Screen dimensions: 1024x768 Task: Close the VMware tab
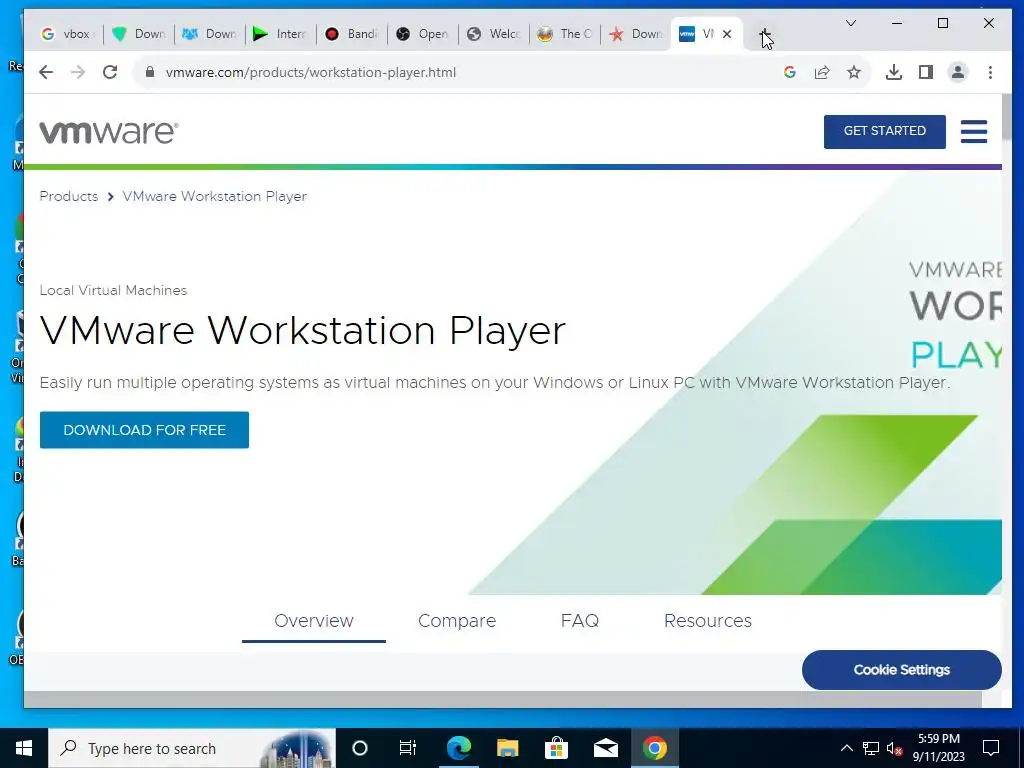(727, 34)
